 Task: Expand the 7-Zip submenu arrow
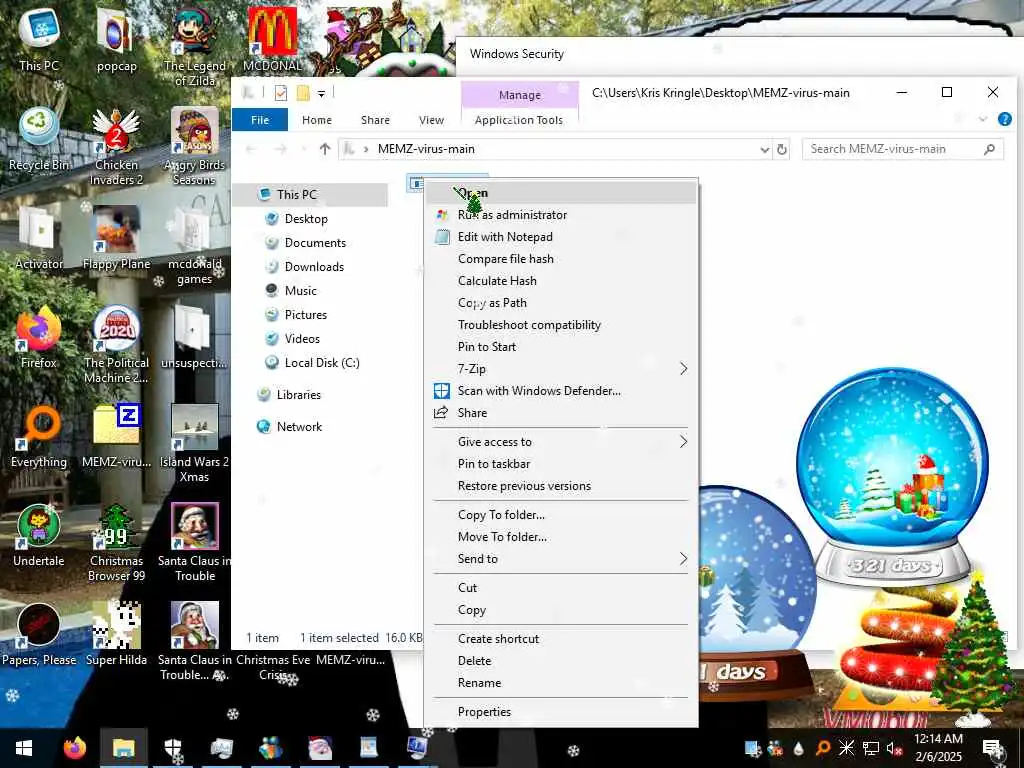pos(682,369)
